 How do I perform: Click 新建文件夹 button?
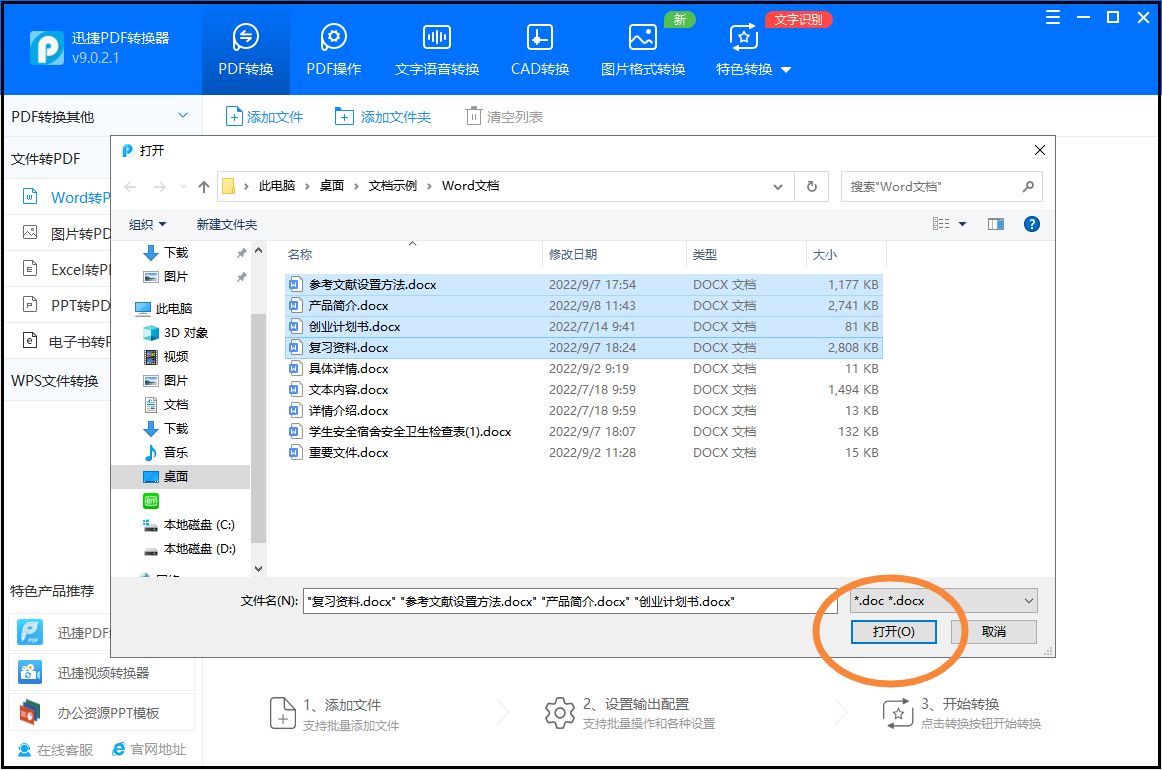pyautogui.click(x=227, y=225)
